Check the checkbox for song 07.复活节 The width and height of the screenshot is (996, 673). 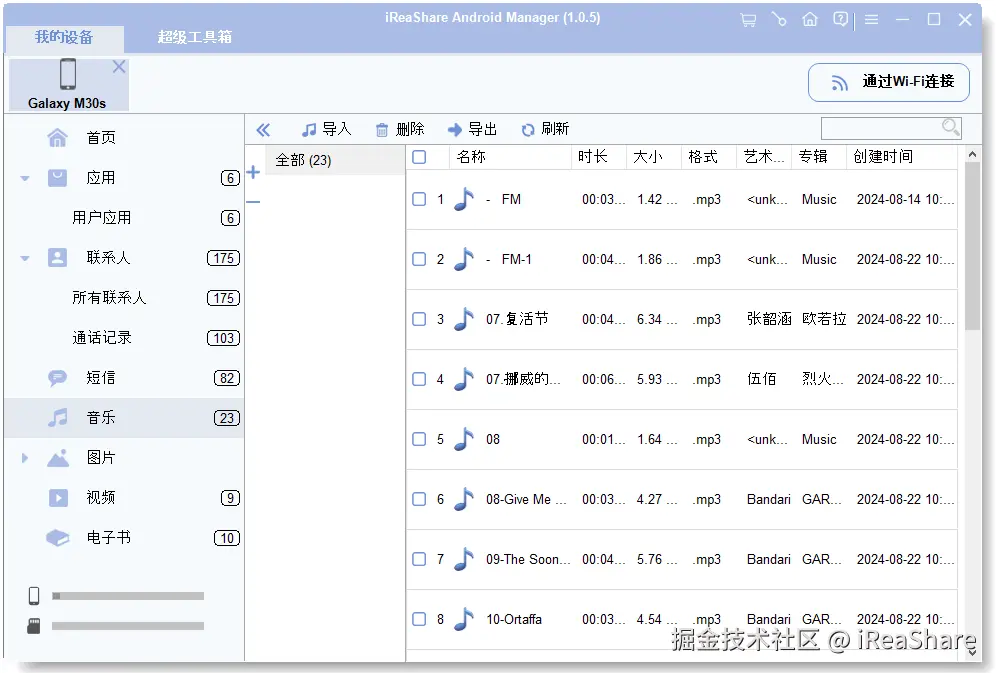point(420,318)
